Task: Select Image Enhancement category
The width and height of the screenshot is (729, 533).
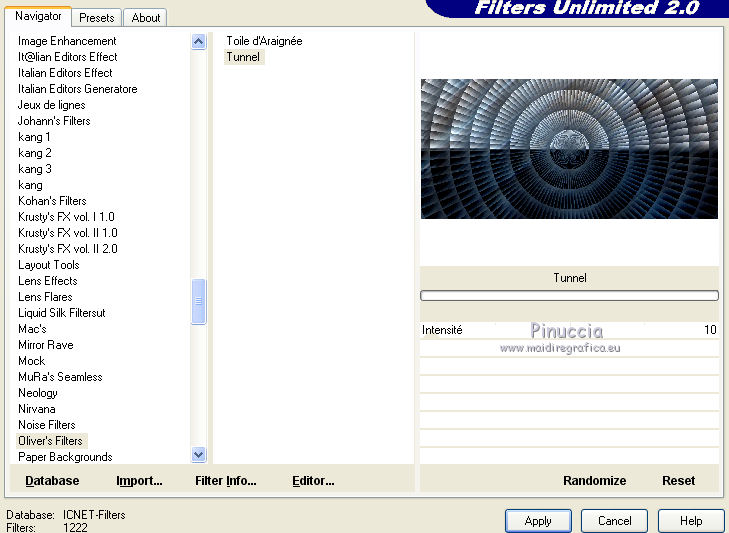Action: coord(67,41)
